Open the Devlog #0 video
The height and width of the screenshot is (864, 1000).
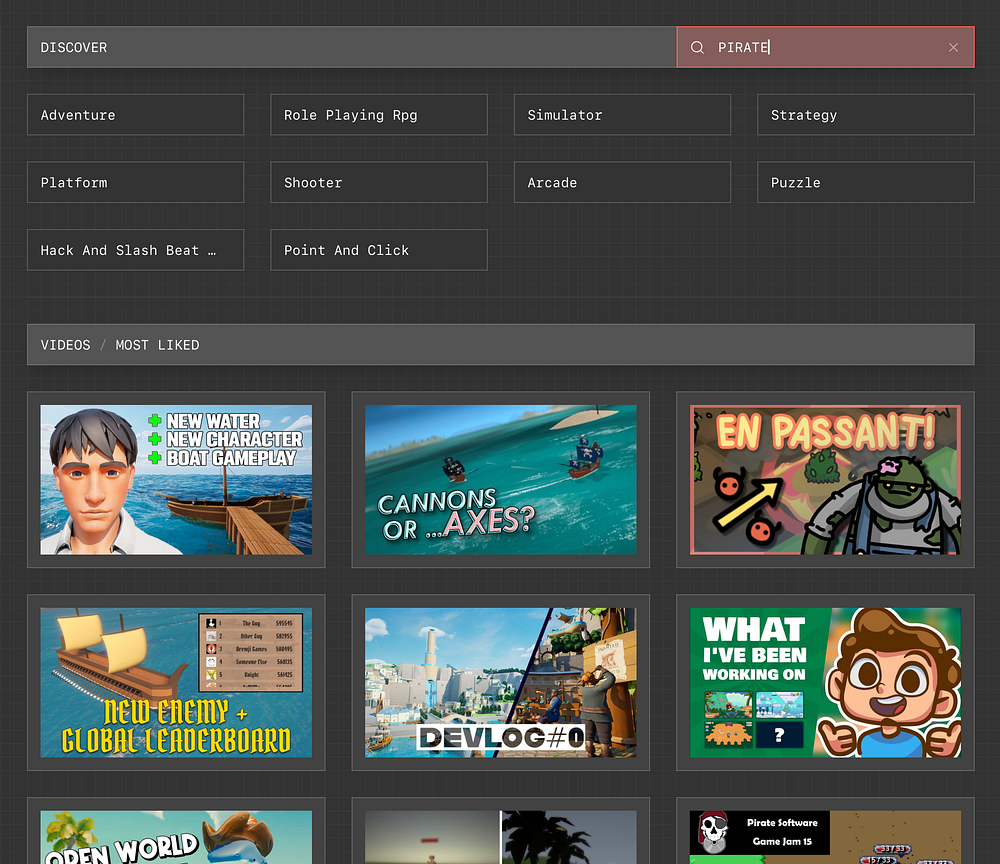pyautogui.click(x=501, y=682)
